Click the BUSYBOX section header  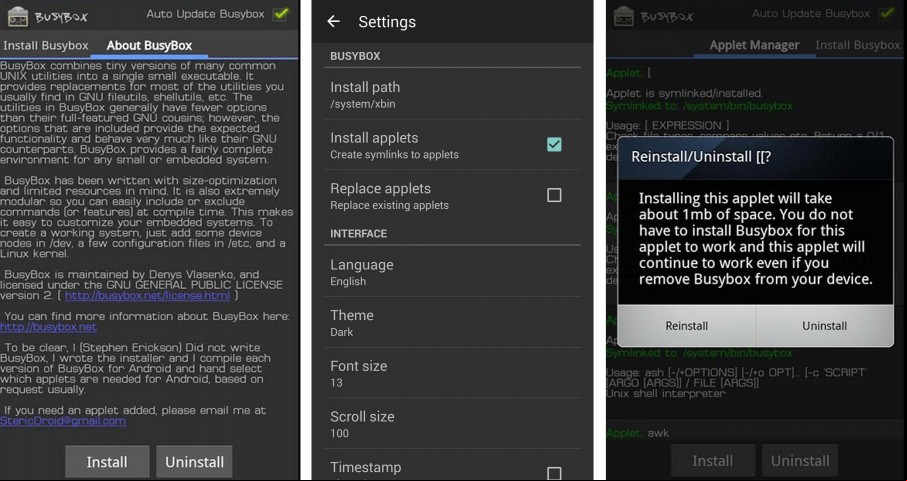pyautogui.click(x=355, y=56)
